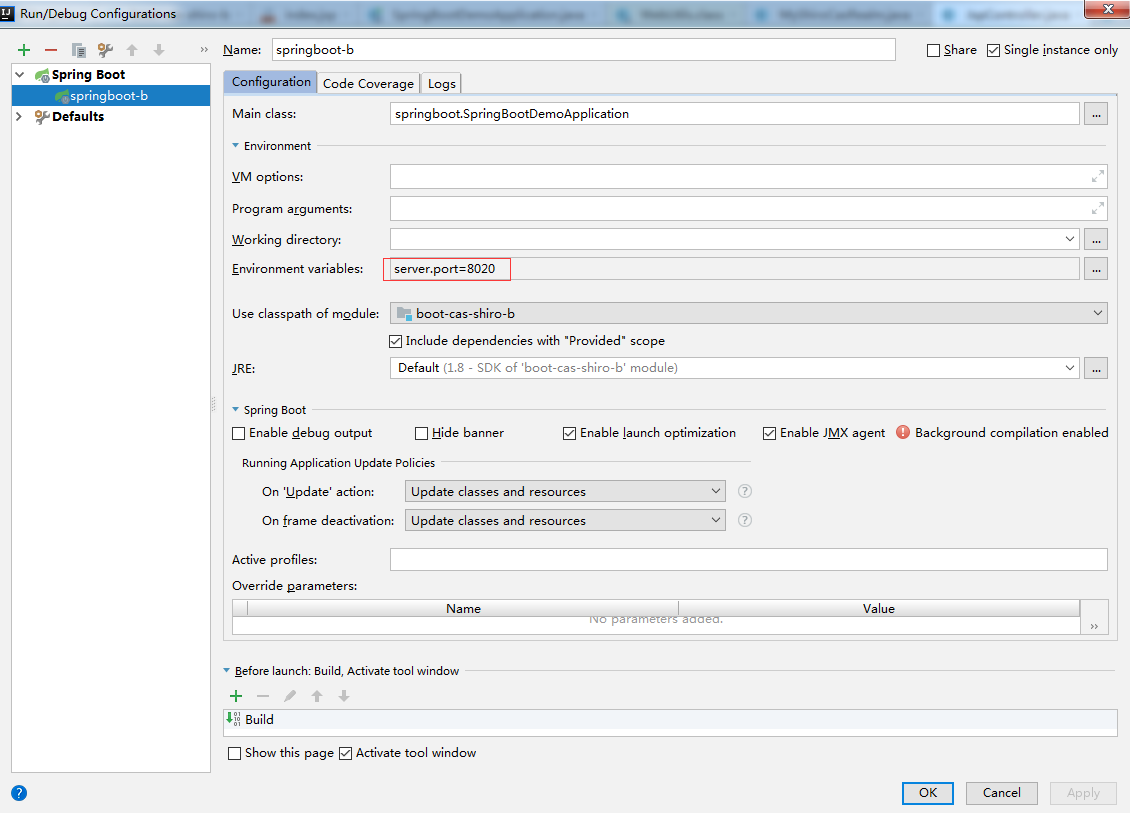Check the Hide banner option
1130x813 pixels.
tap(421, 432)
